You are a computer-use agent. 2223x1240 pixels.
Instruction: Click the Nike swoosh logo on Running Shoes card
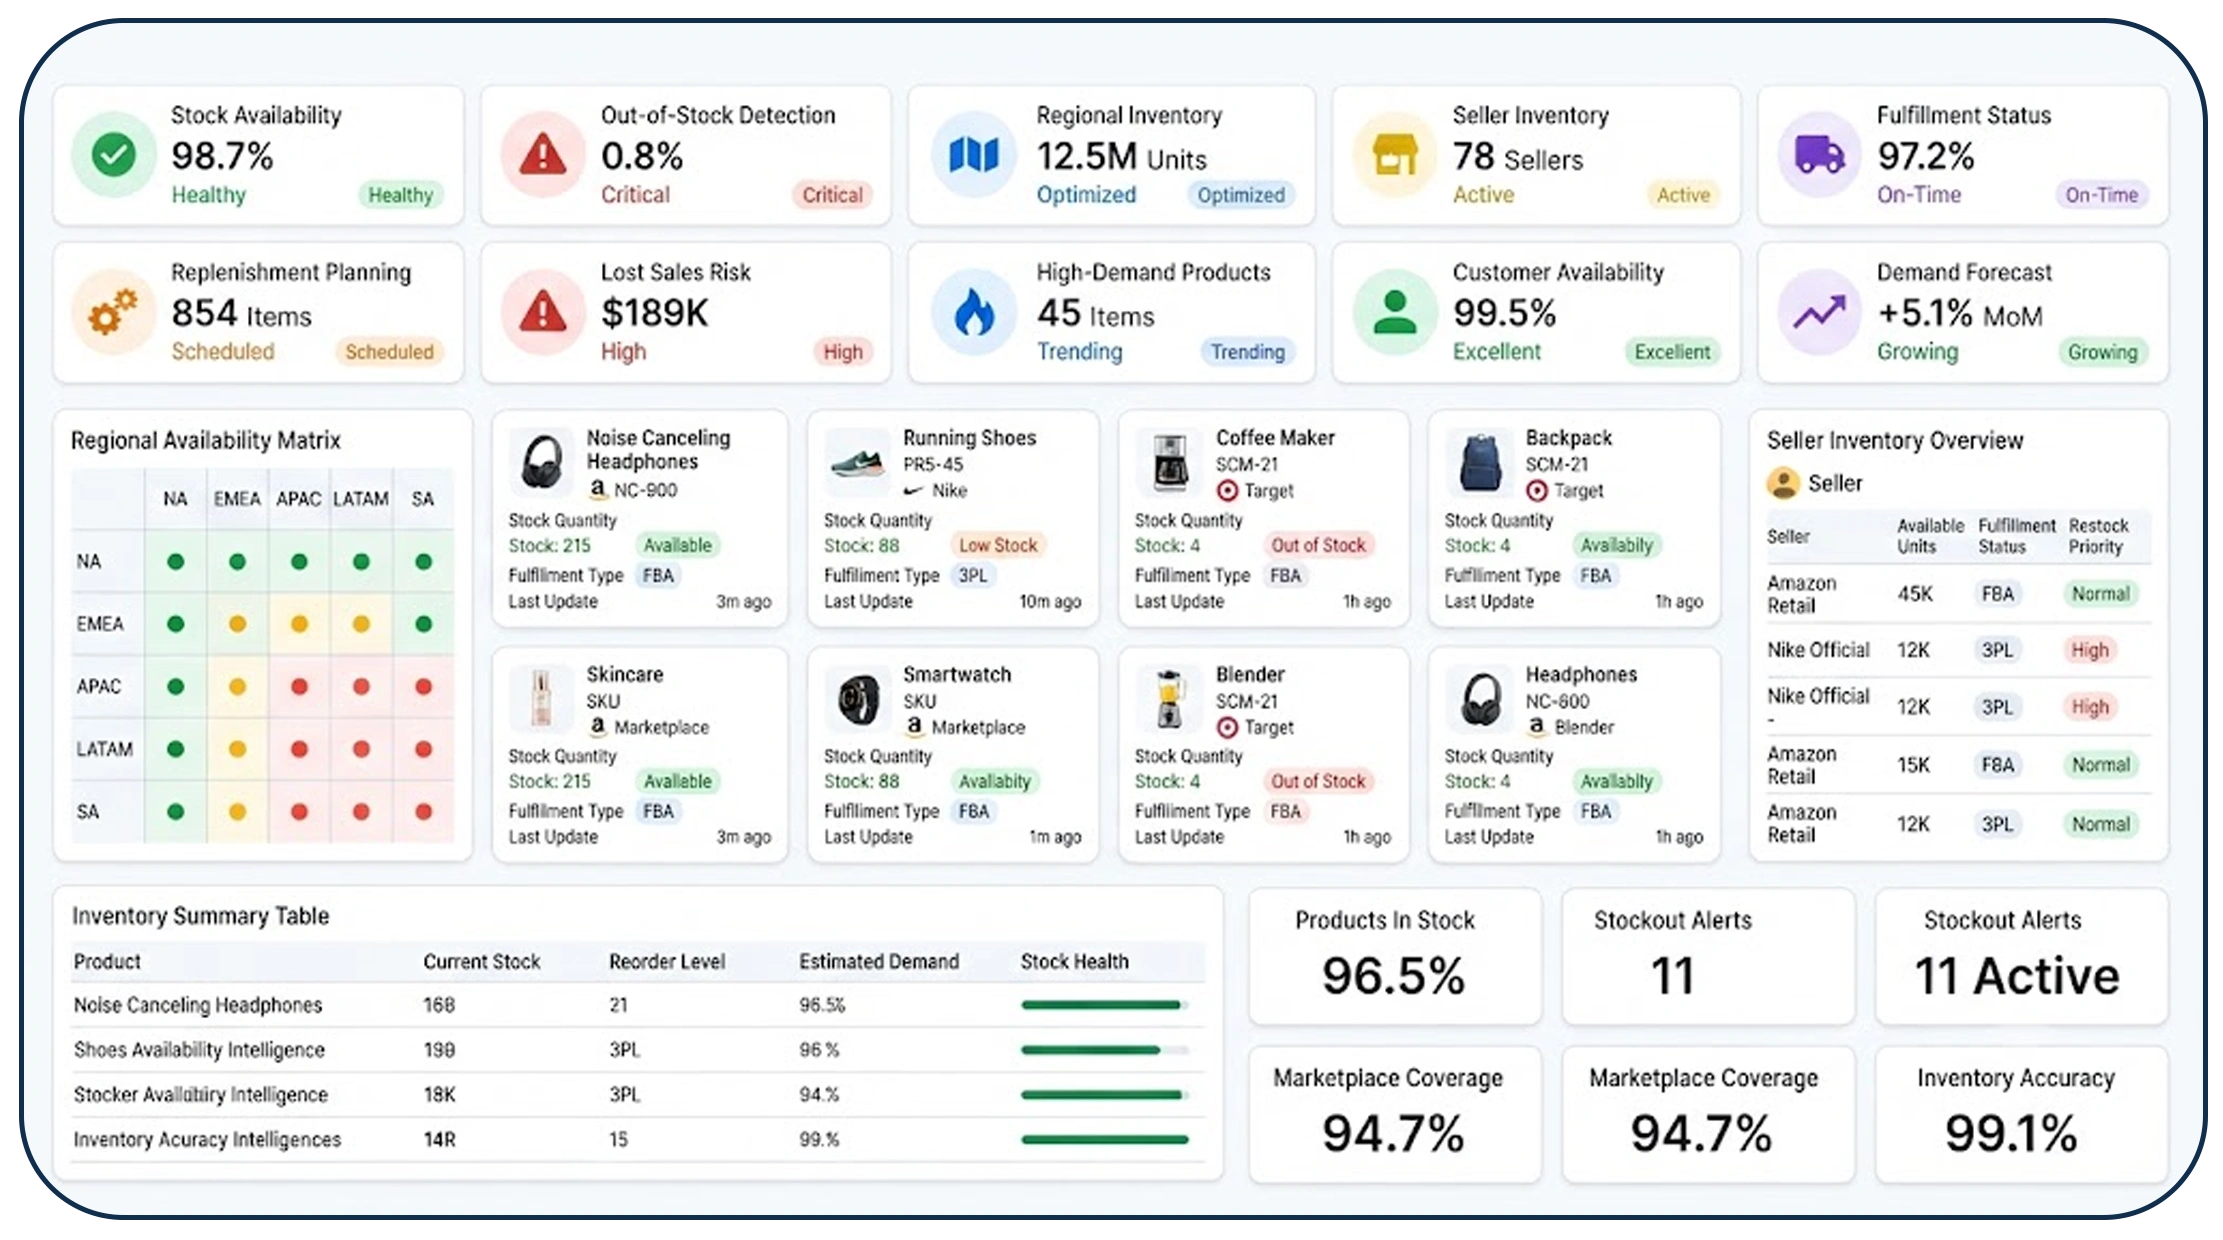[x=913, y=490]
